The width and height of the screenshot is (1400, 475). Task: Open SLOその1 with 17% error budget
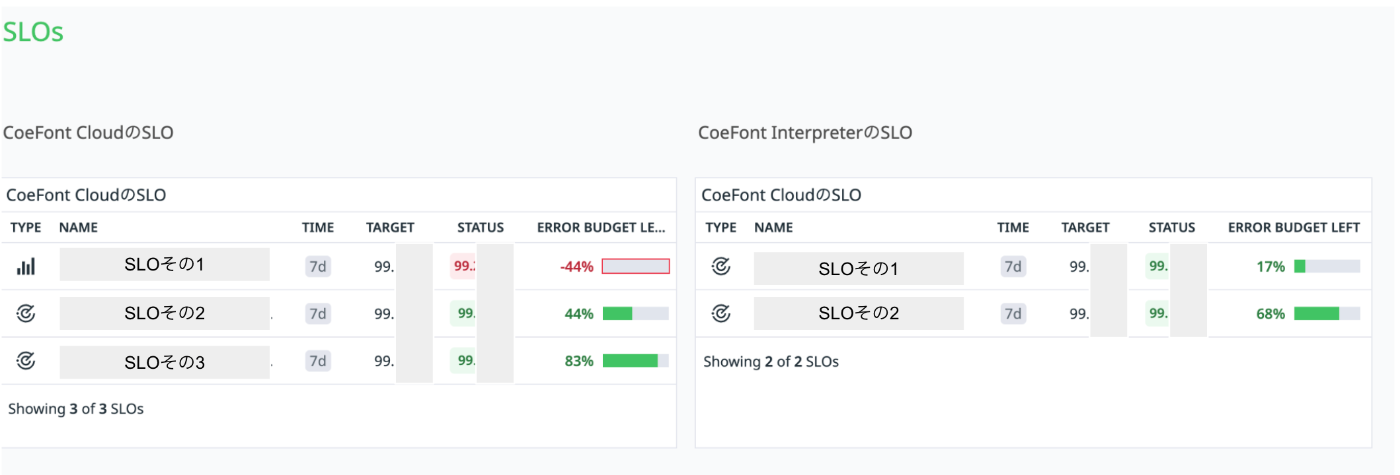[x=859, y=268]
